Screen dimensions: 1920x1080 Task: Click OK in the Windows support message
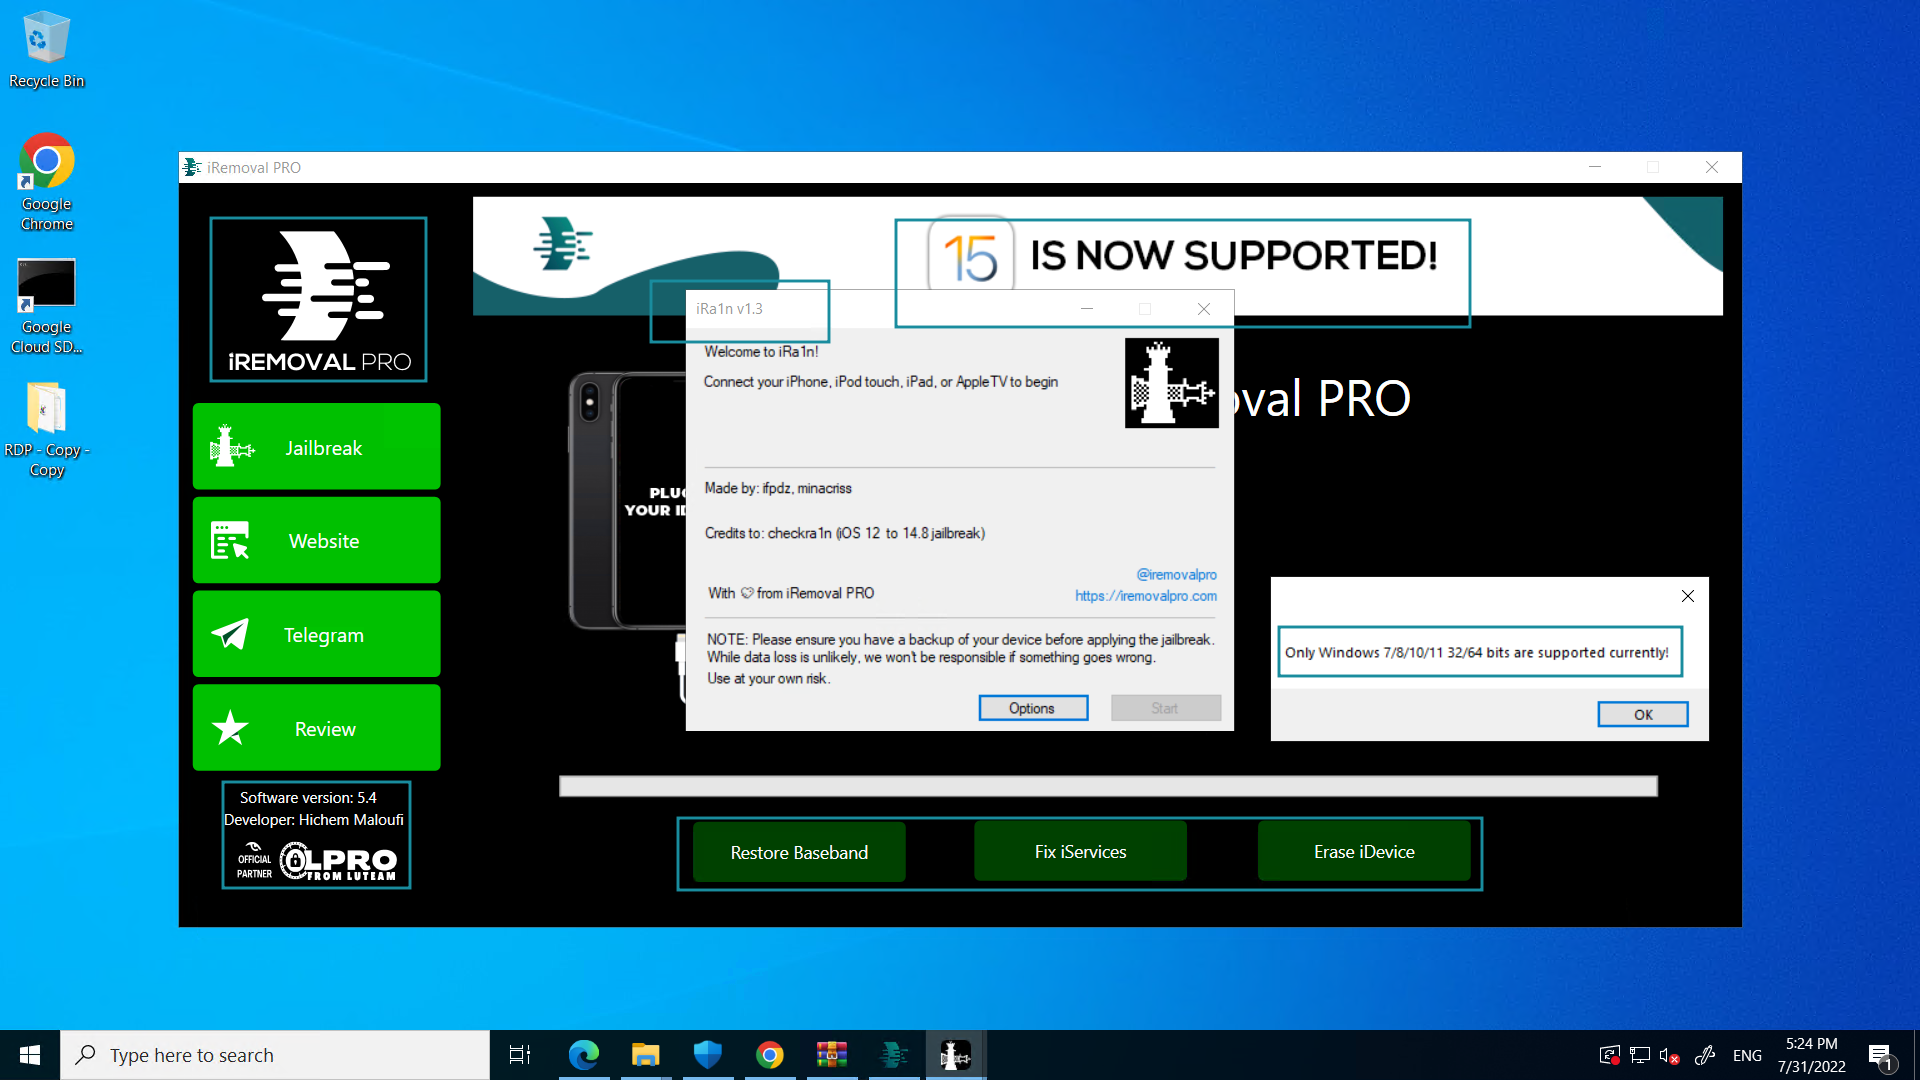[x=1642, y=714]
